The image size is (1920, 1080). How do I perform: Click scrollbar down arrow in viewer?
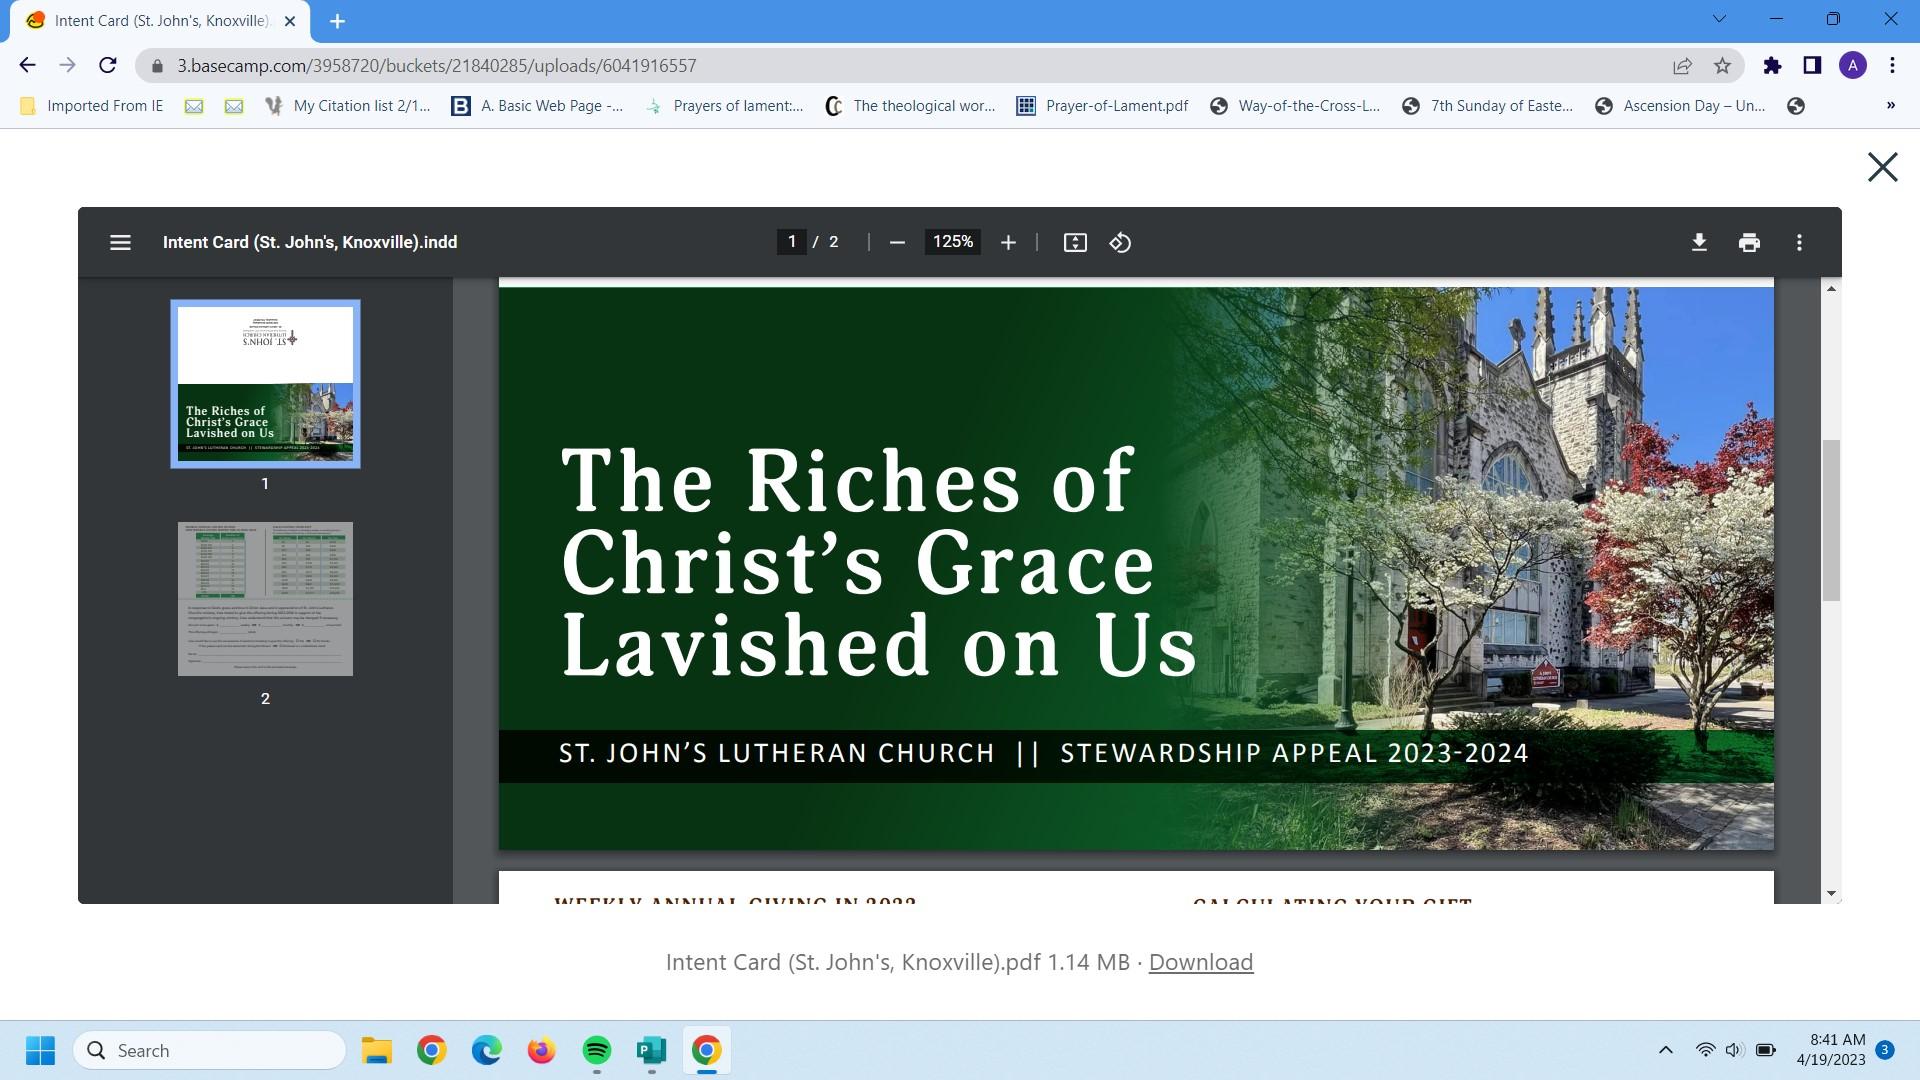click(1831, 893)
